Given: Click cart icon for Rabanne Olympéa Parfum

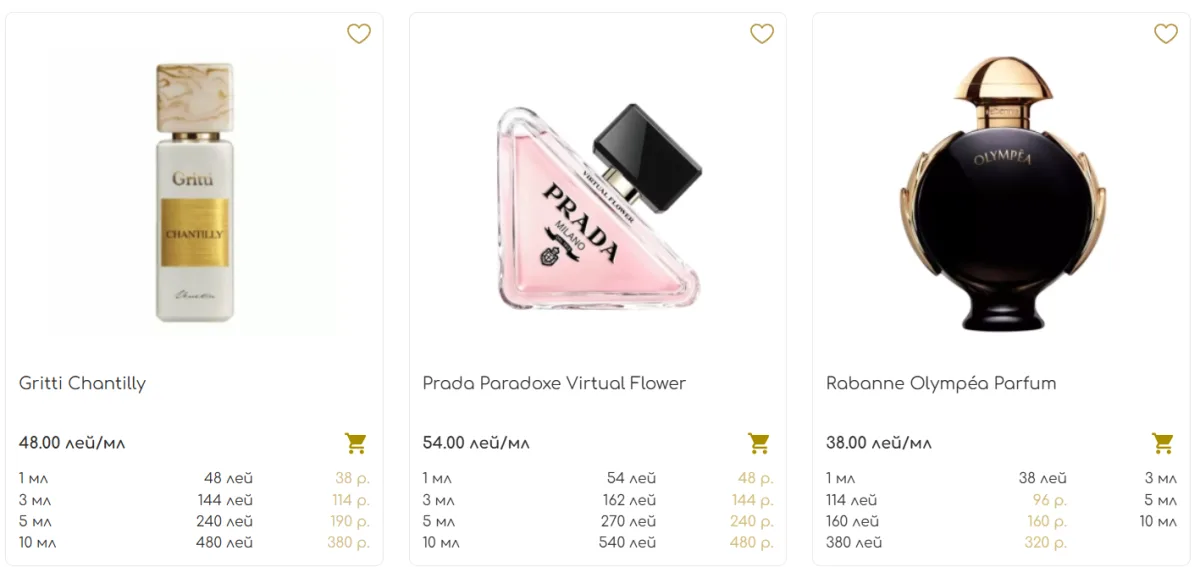Looking at the screenshot, I should (x=1163, y=443).
